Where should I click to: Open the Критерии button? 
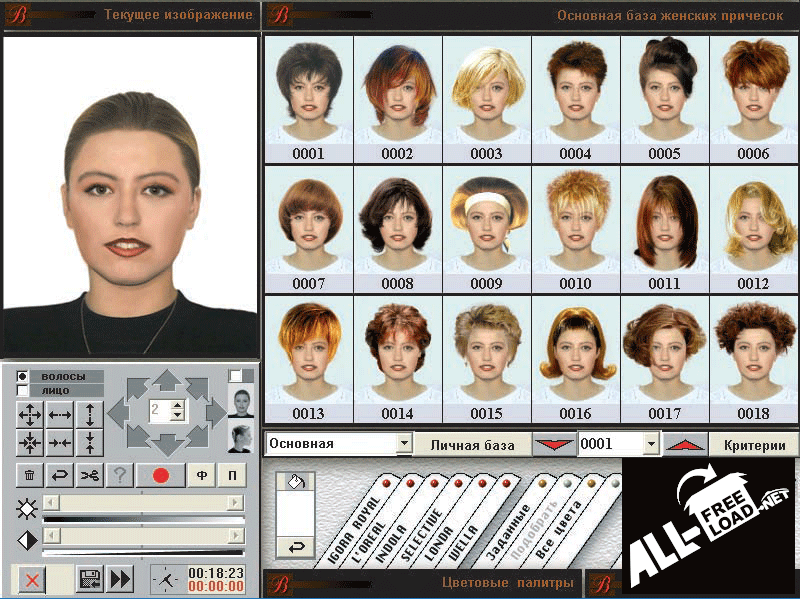pos(755,444)
